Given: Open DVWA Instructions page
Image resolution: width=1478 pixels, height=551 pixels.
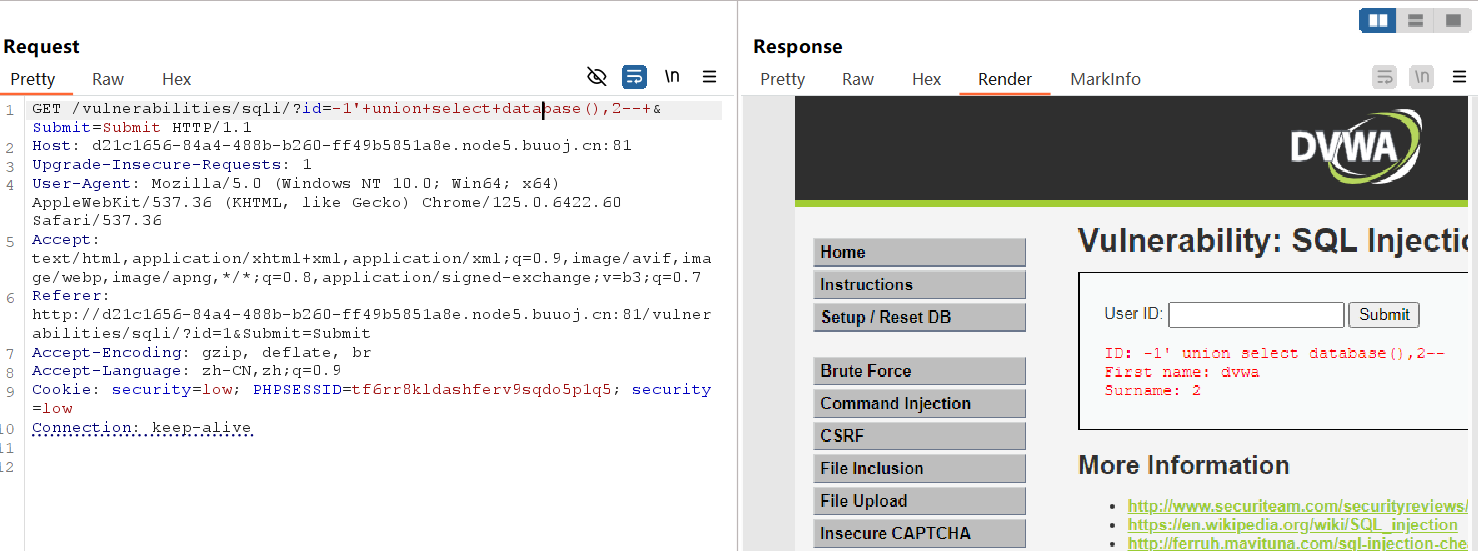Looking at the screenshot, I should point(919,285).
